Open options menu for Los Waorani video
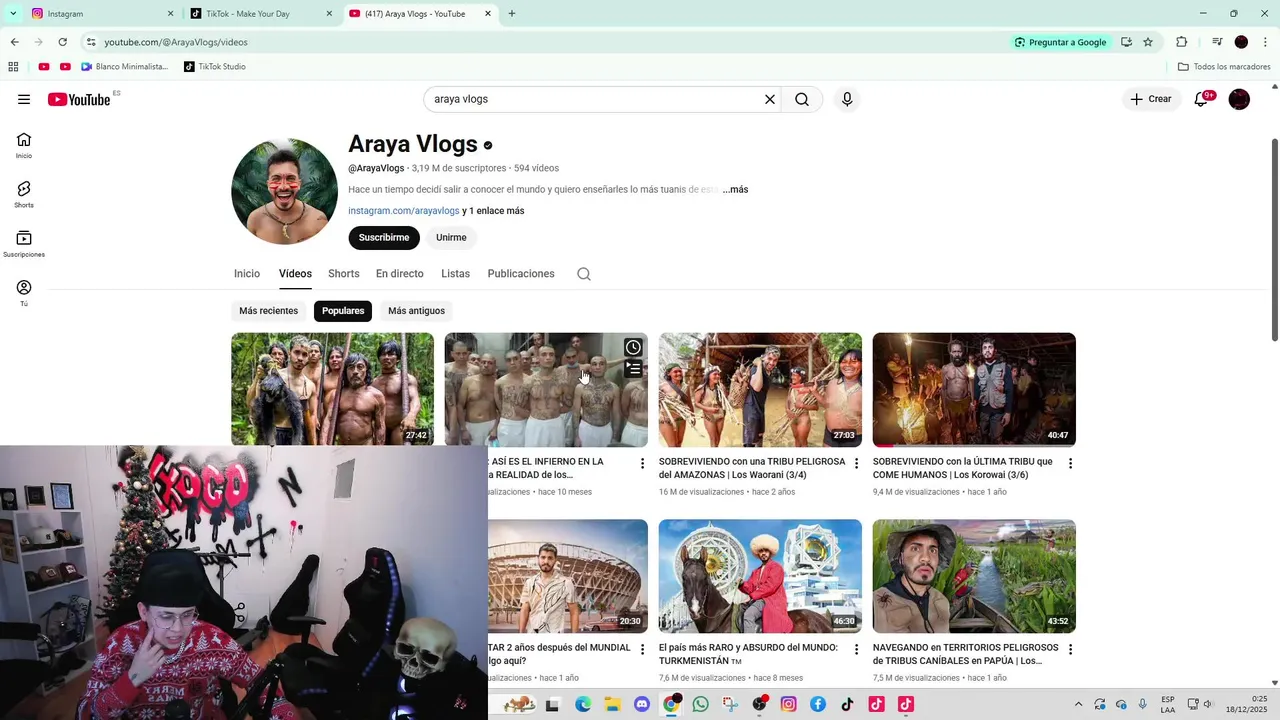Screen dimensions: 1280x720 [x=856, y=464]
